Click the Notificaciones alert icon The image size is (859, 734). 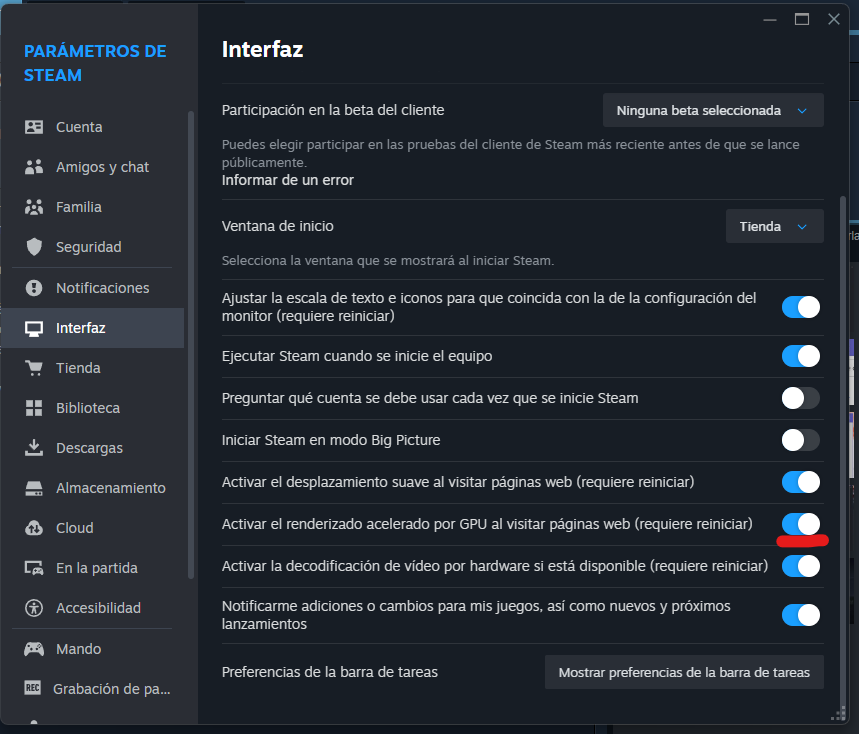34,288
